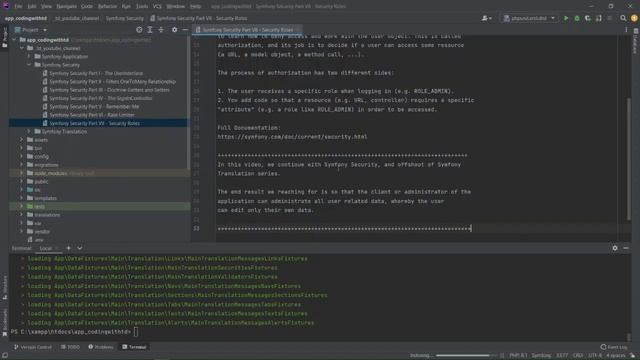Hide the Project panel with the minus icon
The image size is (640, 360).
[x=185, y=30]
